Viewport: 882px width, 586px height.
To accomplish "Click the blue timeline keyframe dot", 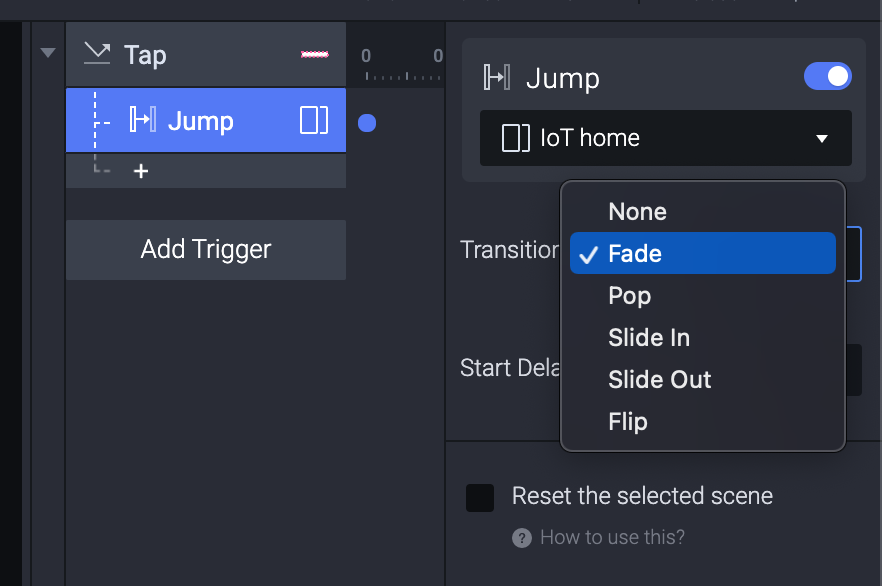I will tap(367, 123).
